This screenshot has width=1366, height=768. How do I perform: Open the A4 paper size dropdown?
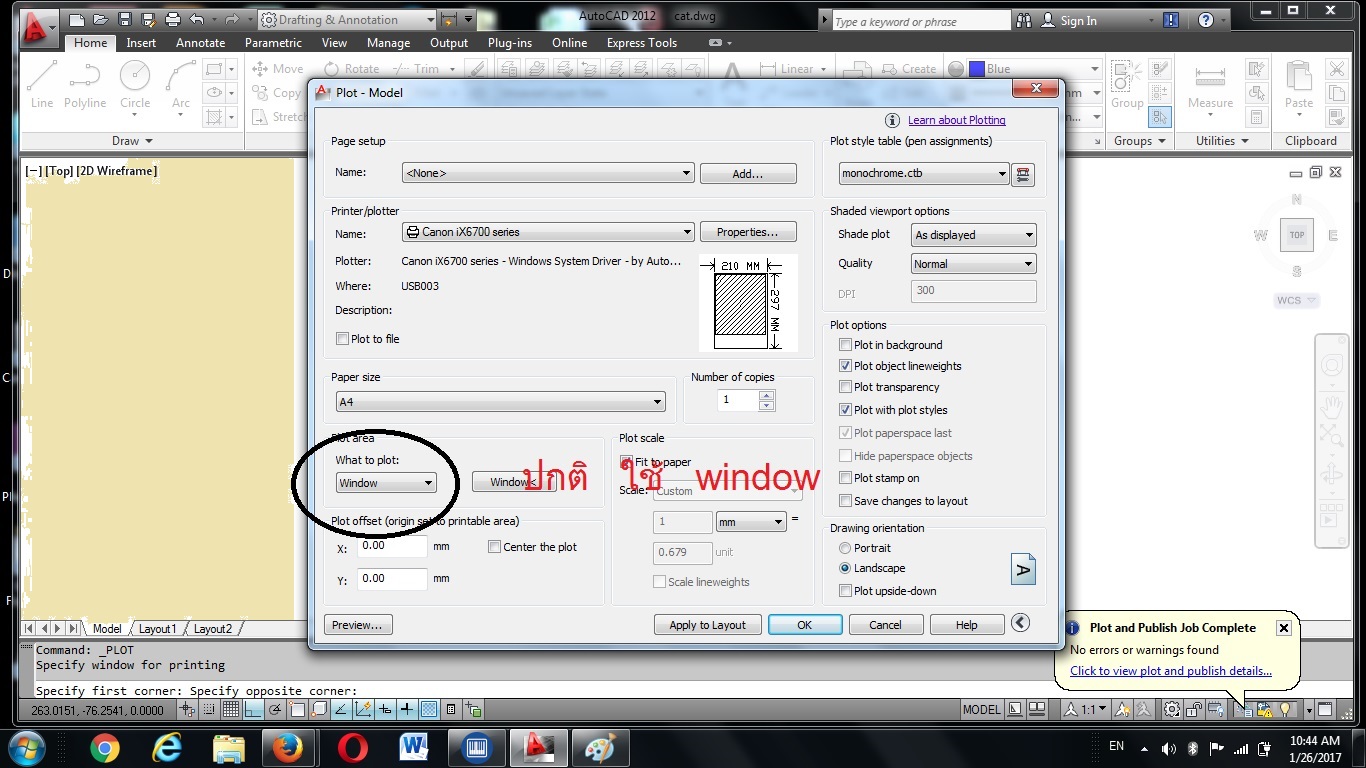pos(501,402)
